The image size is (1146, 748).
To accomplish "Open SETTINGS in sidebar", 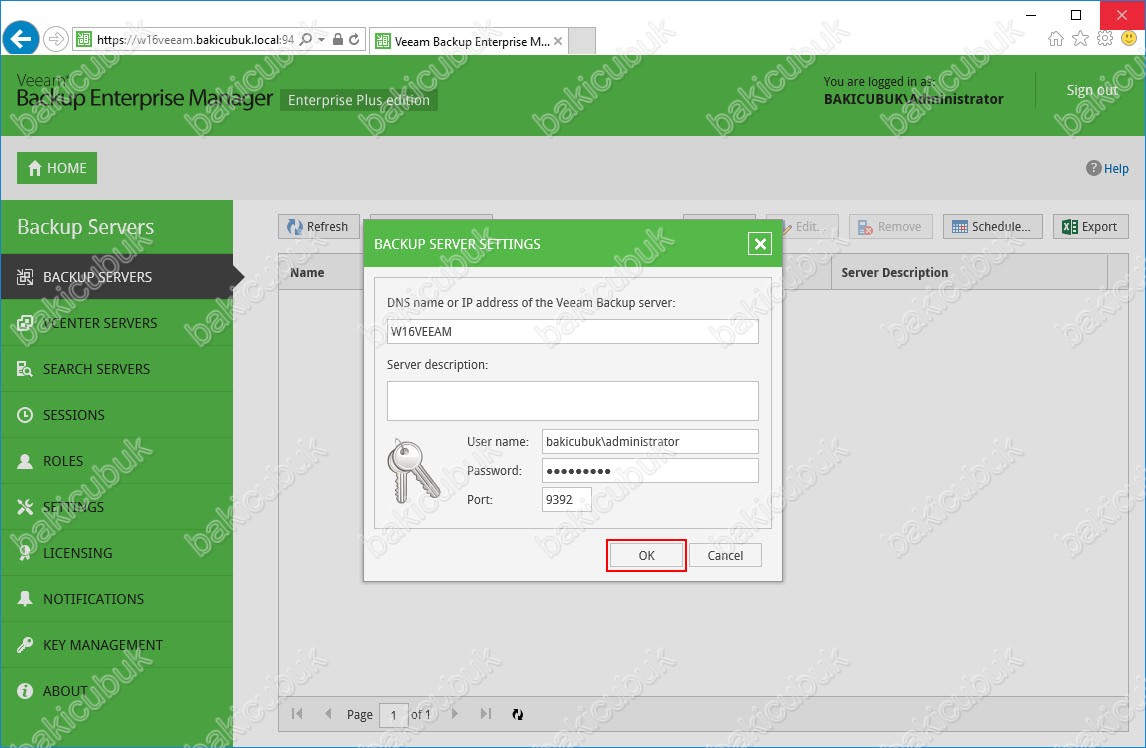I will [117, 507].
